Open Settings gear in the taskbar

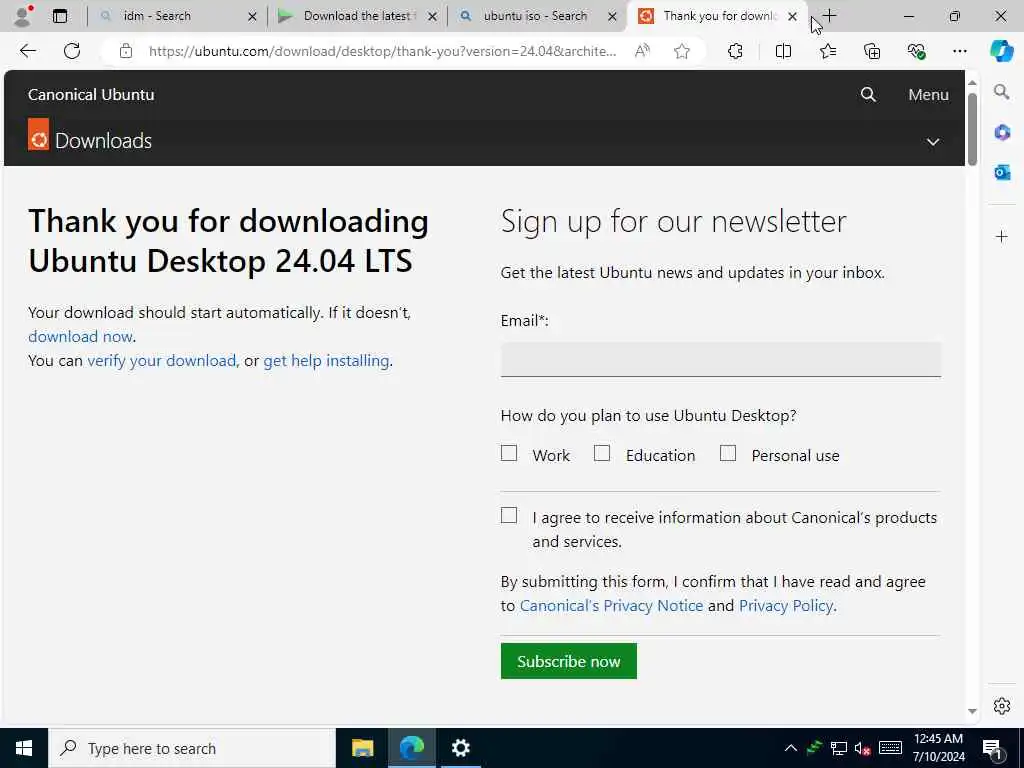coord(460,748)
